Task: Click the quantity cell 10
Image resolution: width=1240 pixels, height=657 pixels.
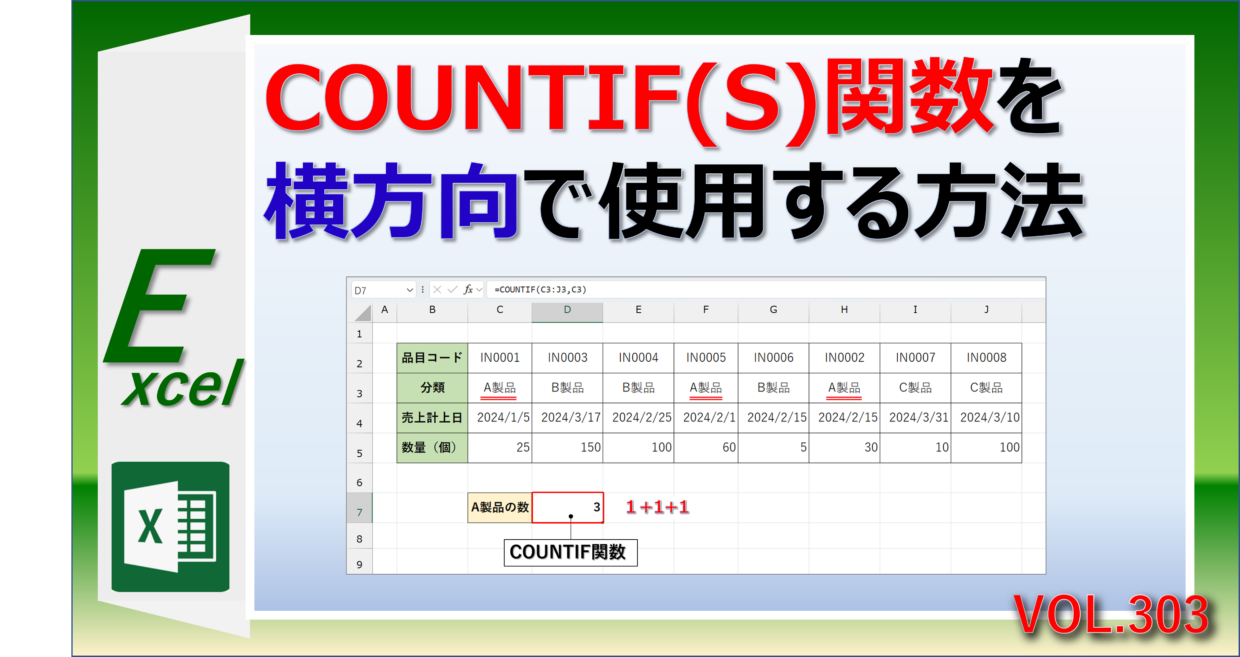Action: [915, 448]
